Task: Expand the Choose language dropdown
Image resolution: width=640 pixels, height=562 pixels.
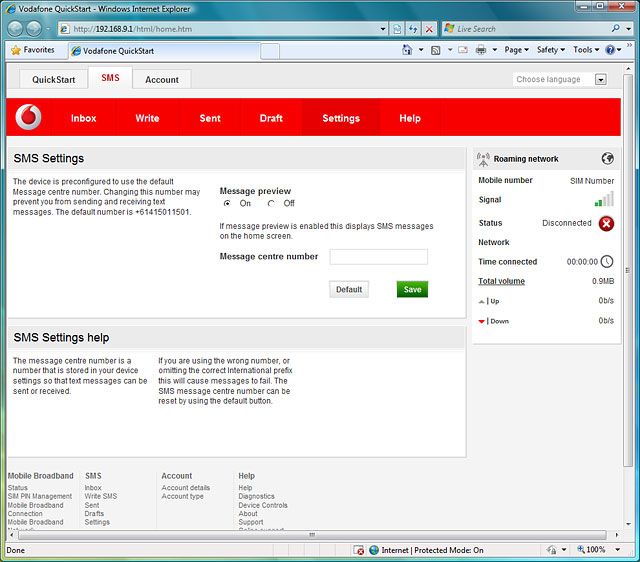Action: (601, 79)
